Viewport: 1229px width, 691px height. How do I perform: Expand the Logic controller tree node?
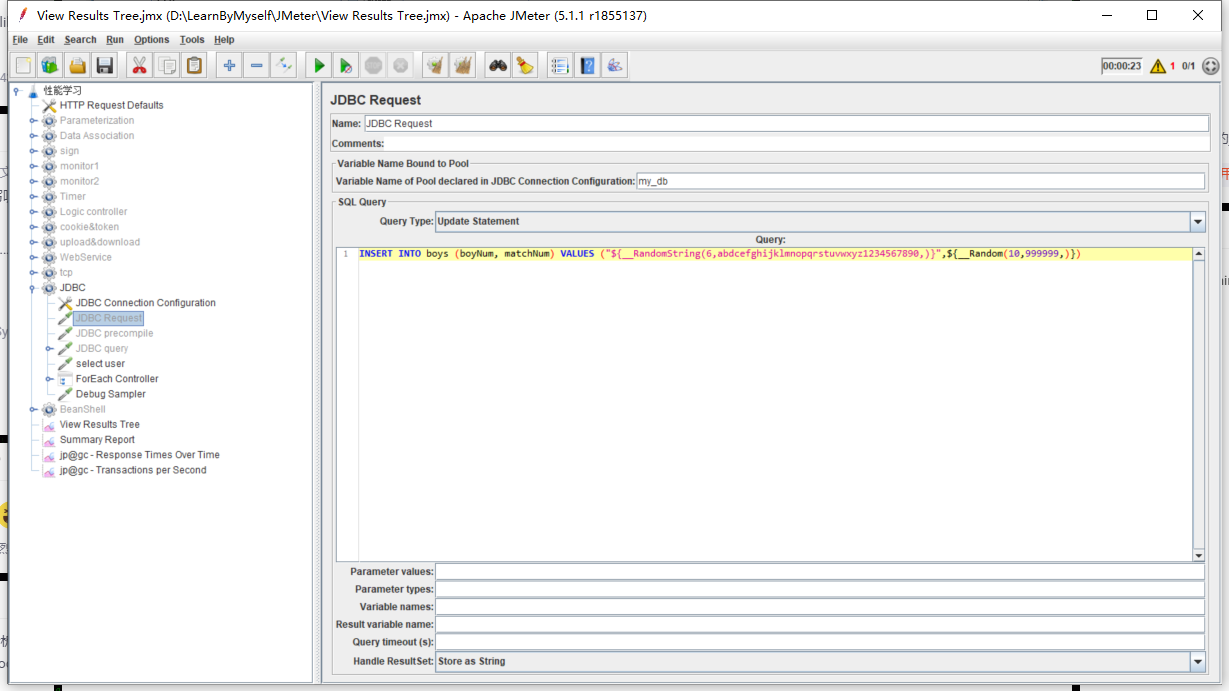point(33,212)
